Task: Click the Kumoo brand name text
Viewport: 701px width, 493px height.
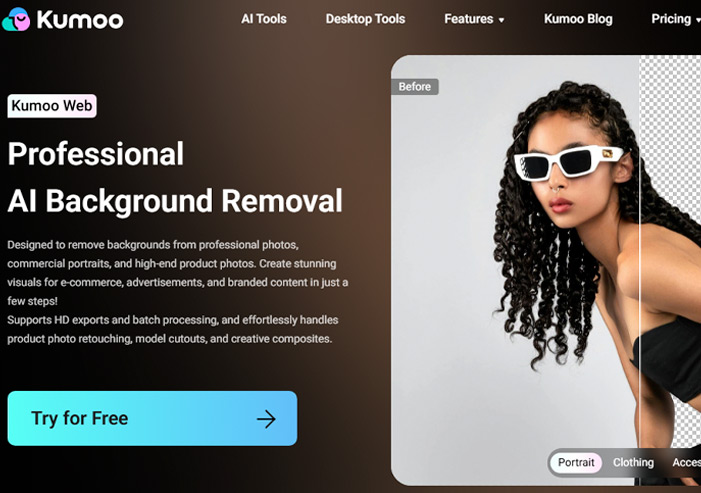Action: click(x=80, y=20)
